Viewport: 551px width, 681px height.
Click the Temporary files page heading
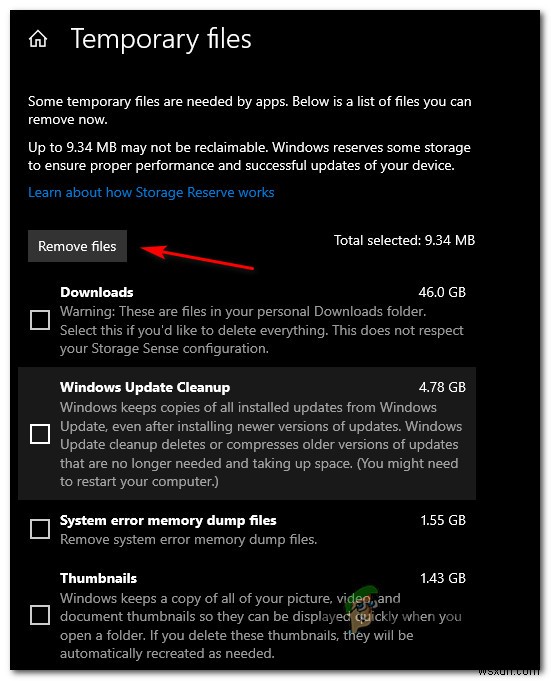coord(161,40)
